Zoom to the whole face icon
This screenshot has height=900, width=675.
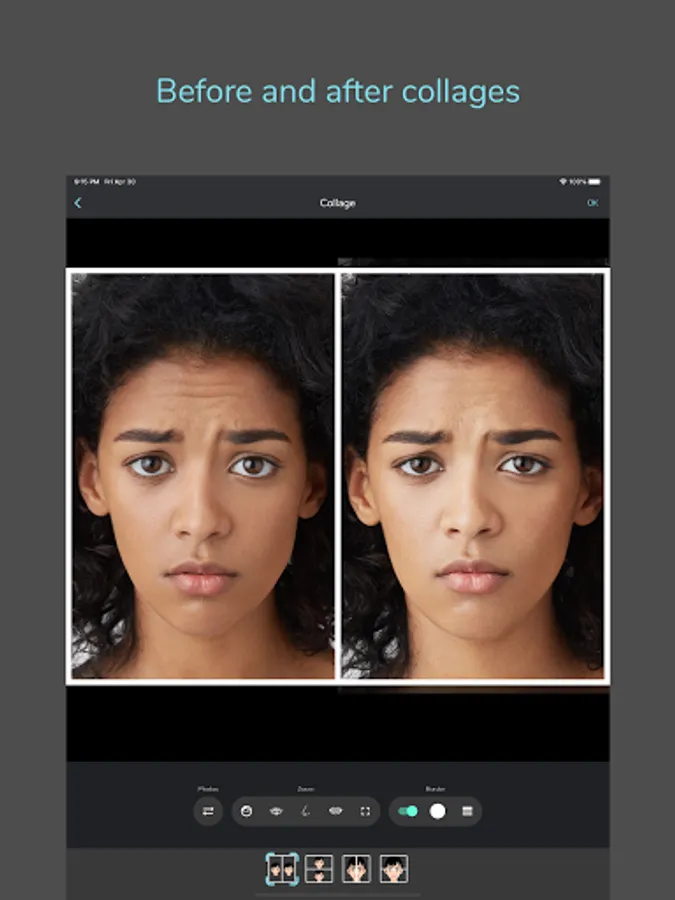(x=246, y=811)
